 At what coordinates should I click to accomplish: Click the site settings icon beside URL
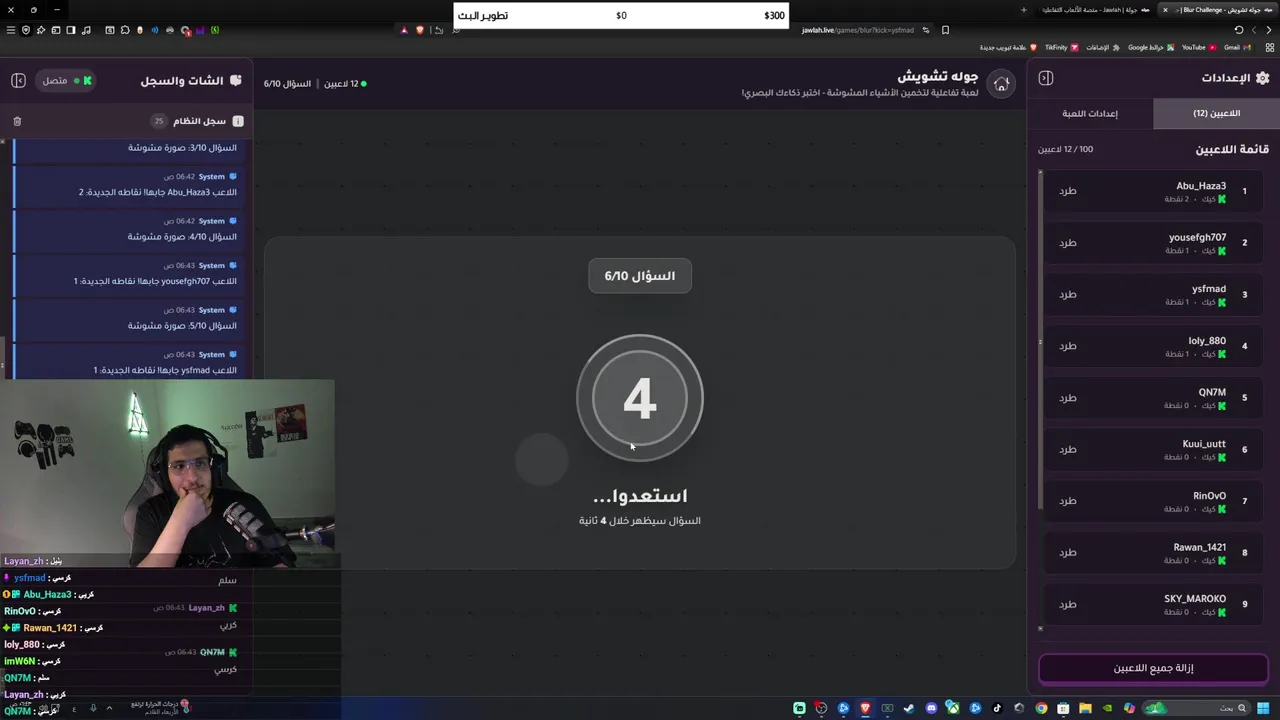pyautogui.click(x=926, y=30)
